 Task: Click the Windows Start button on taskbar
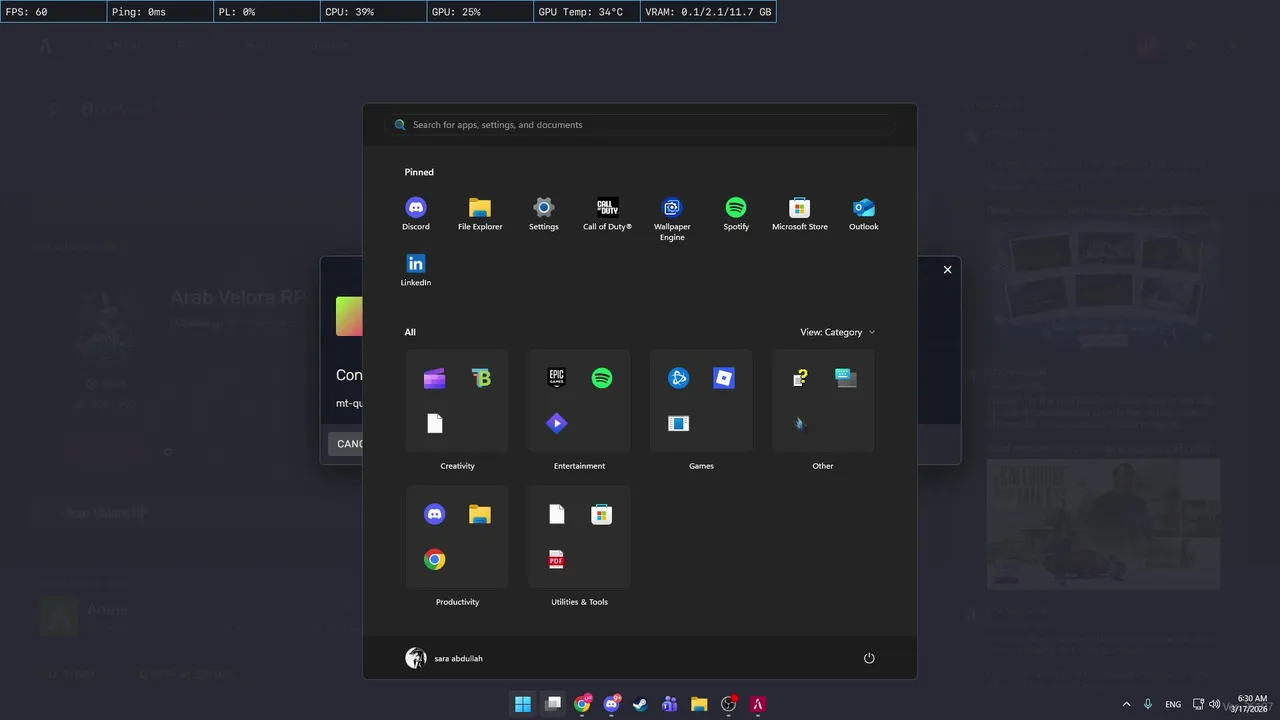(x=523, y=704)
